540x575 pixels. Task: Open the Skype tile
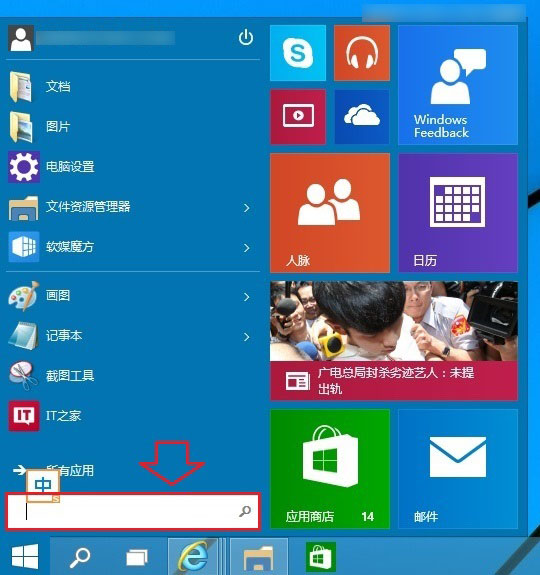click(x=298, y=53)
